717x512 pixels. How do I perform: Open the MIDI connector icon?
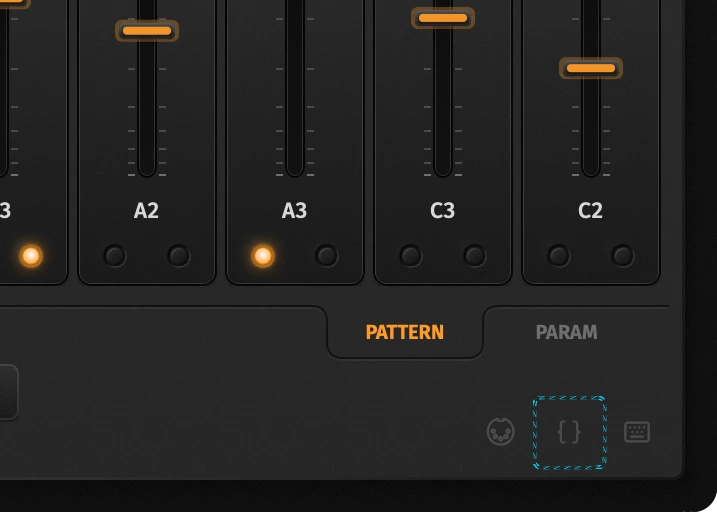[x=500, y=432]
